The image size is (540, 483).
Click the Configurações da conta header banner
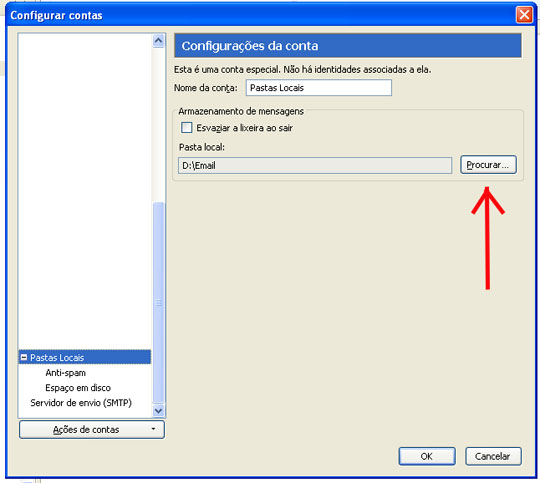[x=348, y=45]
